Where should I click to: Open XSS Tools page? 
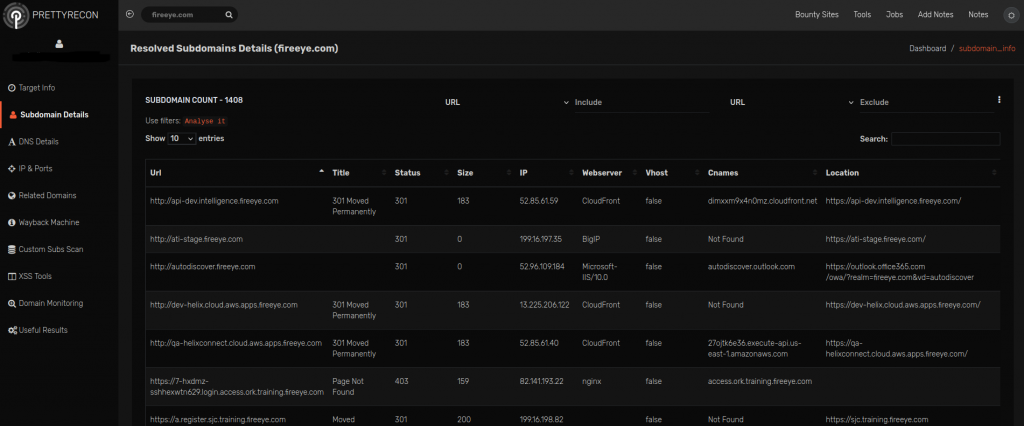coord(35,276)
